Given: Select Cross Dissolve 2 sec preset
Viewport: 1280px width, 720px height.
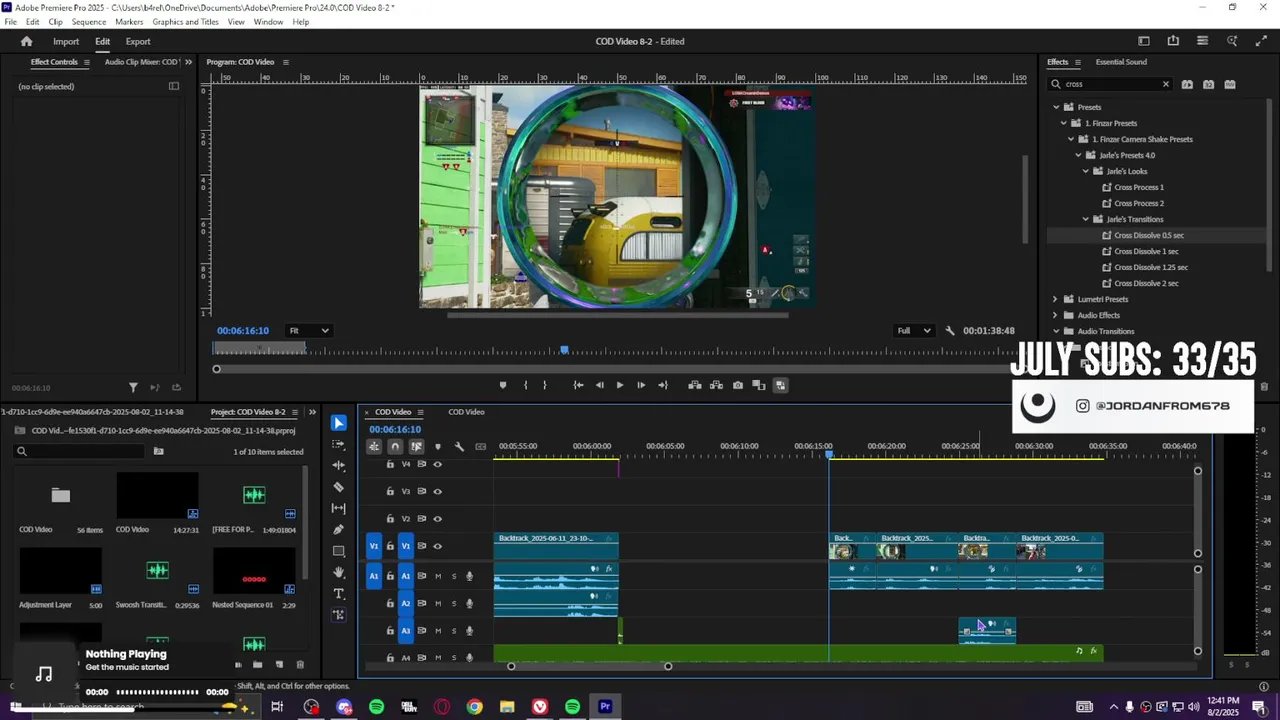Looking at the screenshot, I should (1146, 283).
